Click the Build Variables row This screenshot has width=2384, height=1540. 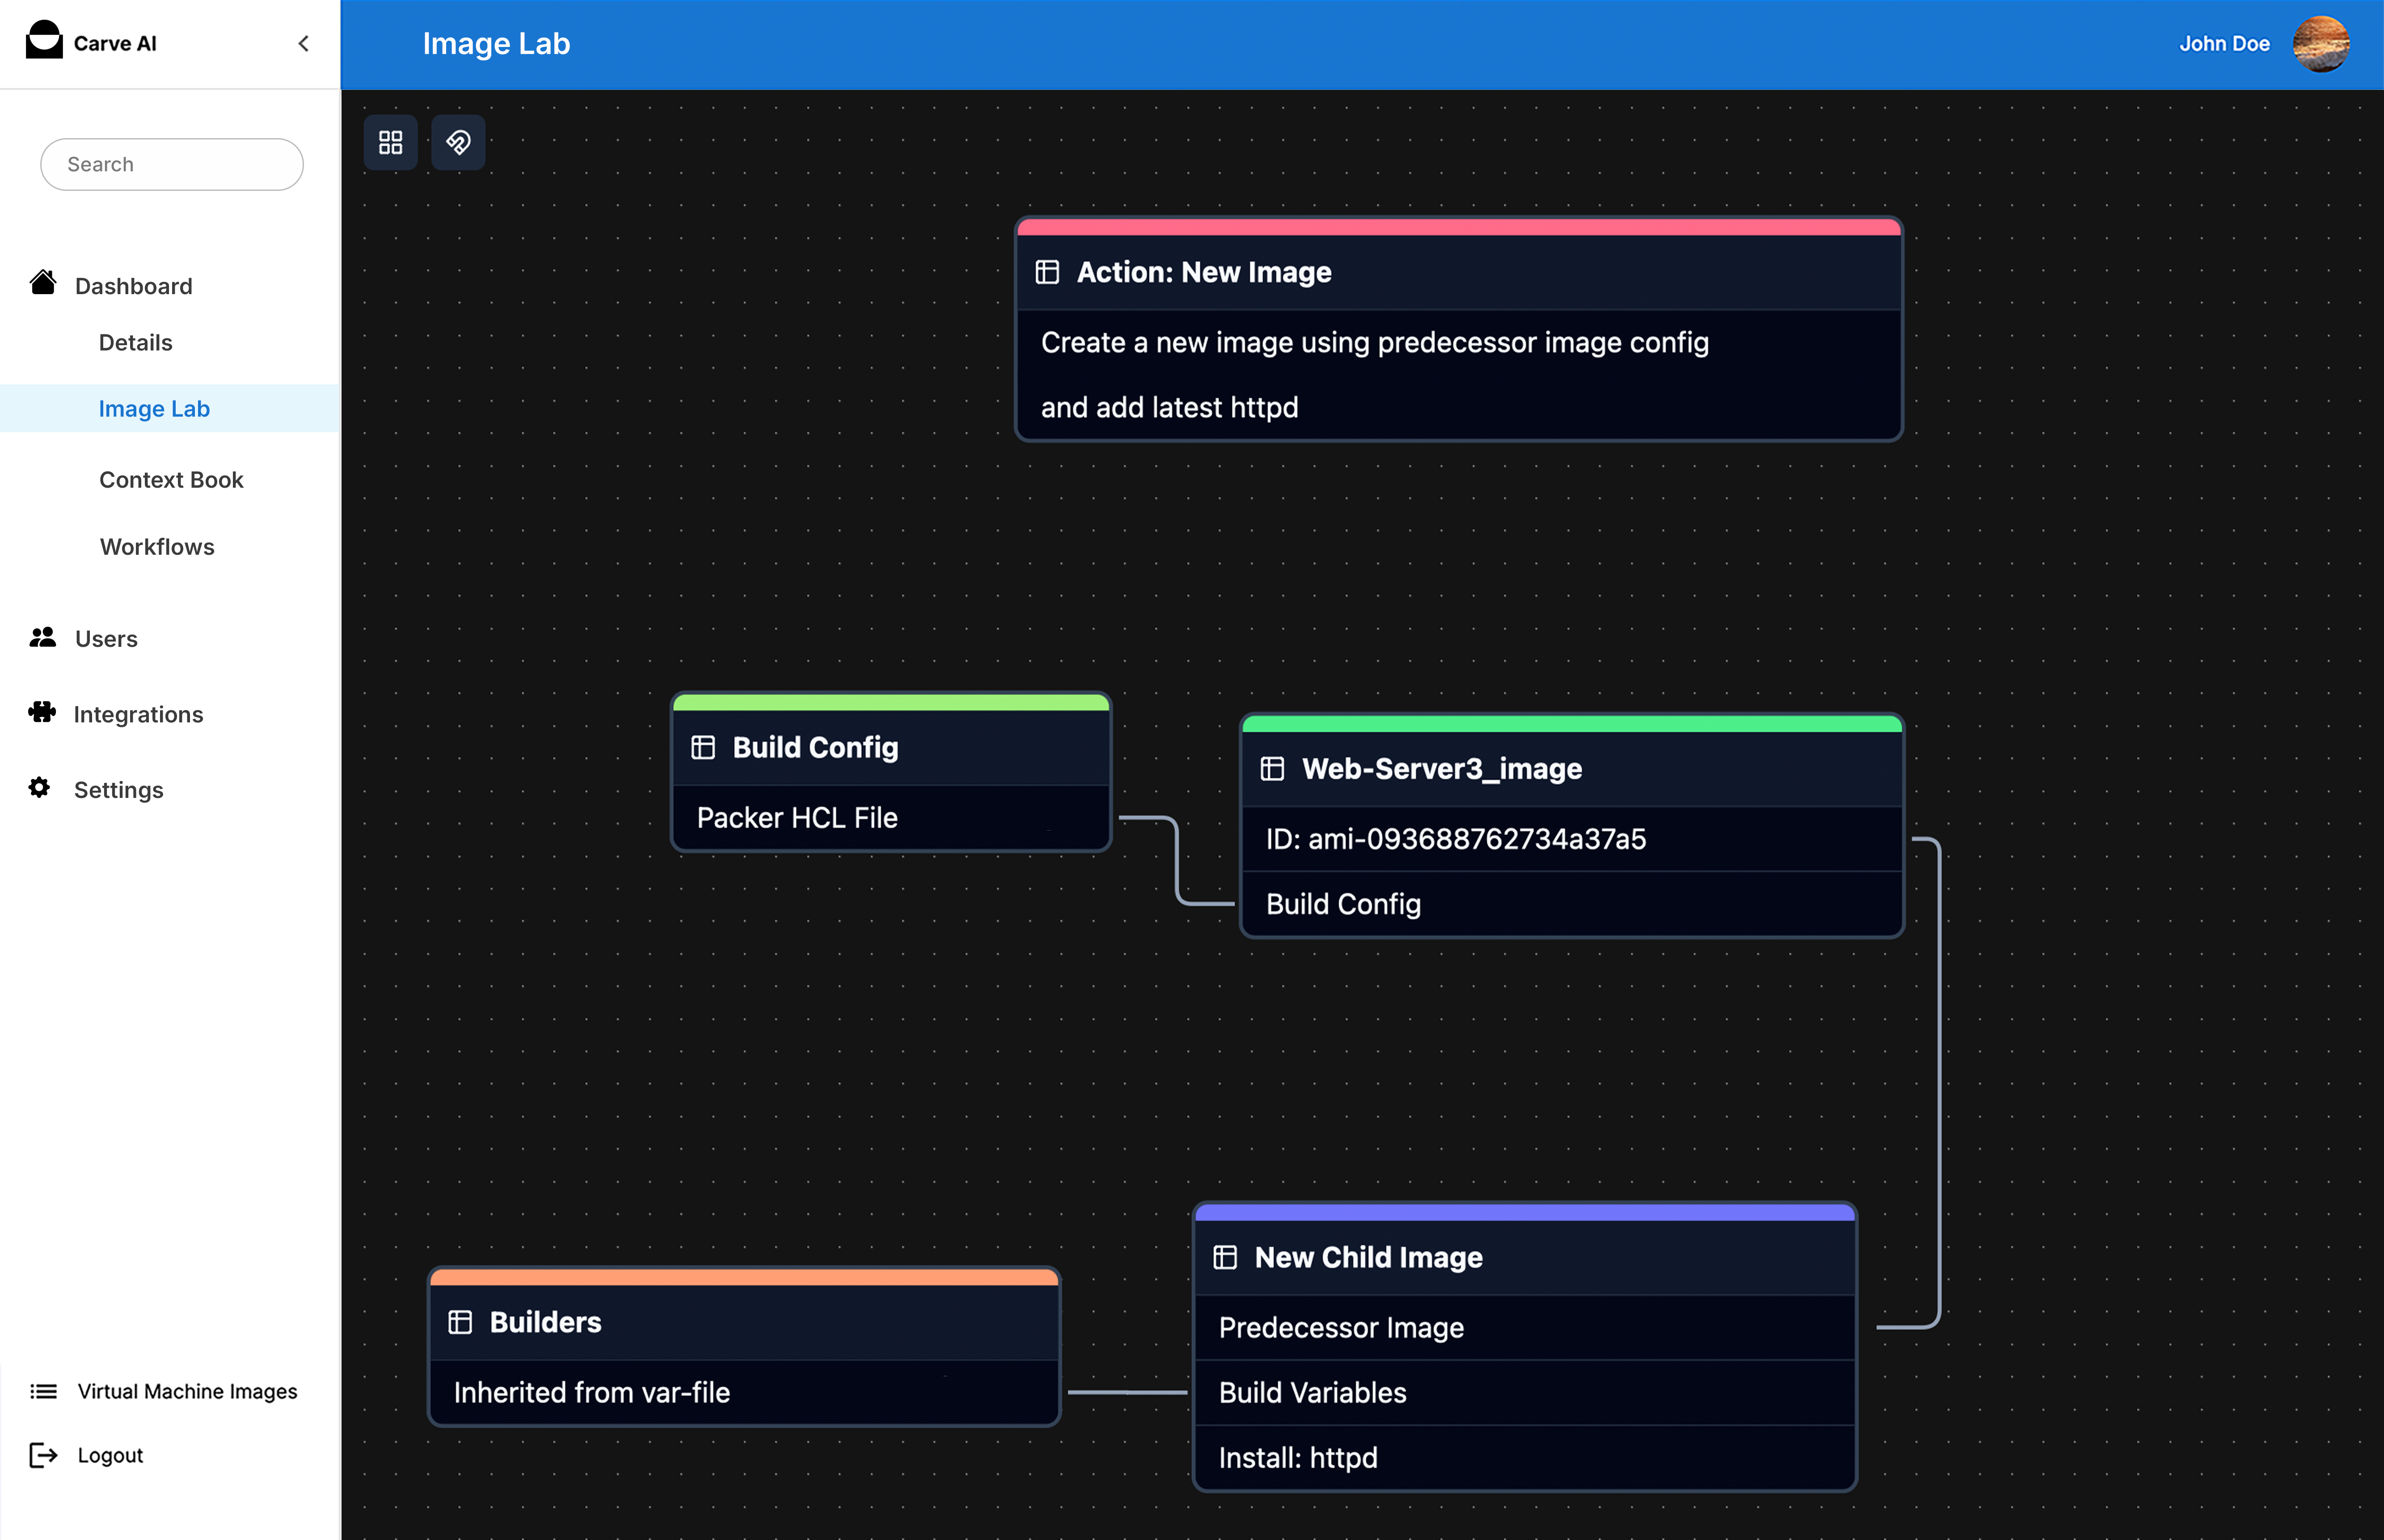click(1525, 1392)
